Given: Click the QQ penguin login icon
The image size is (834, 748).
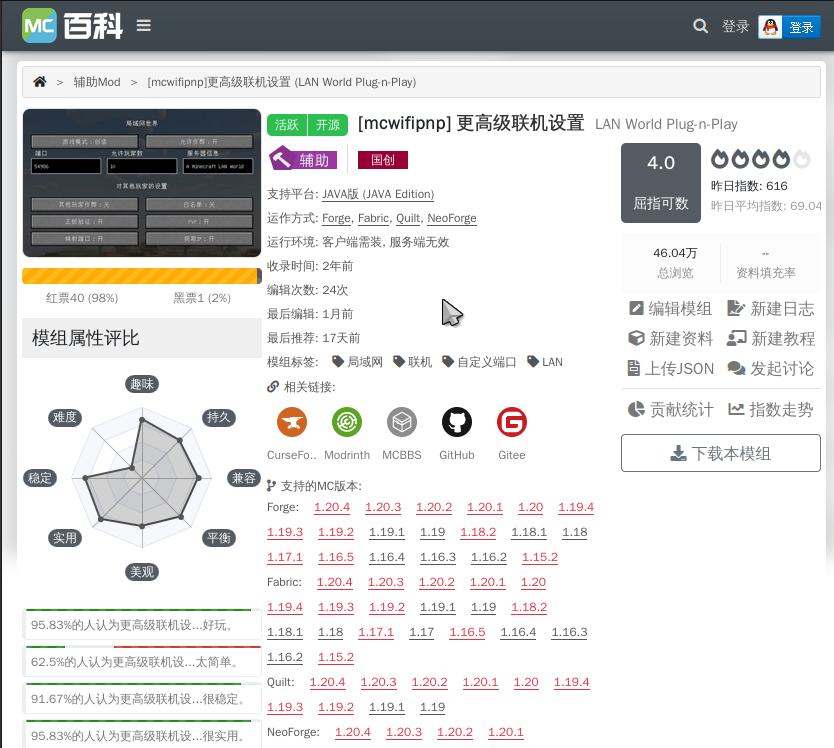Looking at the screenshot, I should pos(770,27).
